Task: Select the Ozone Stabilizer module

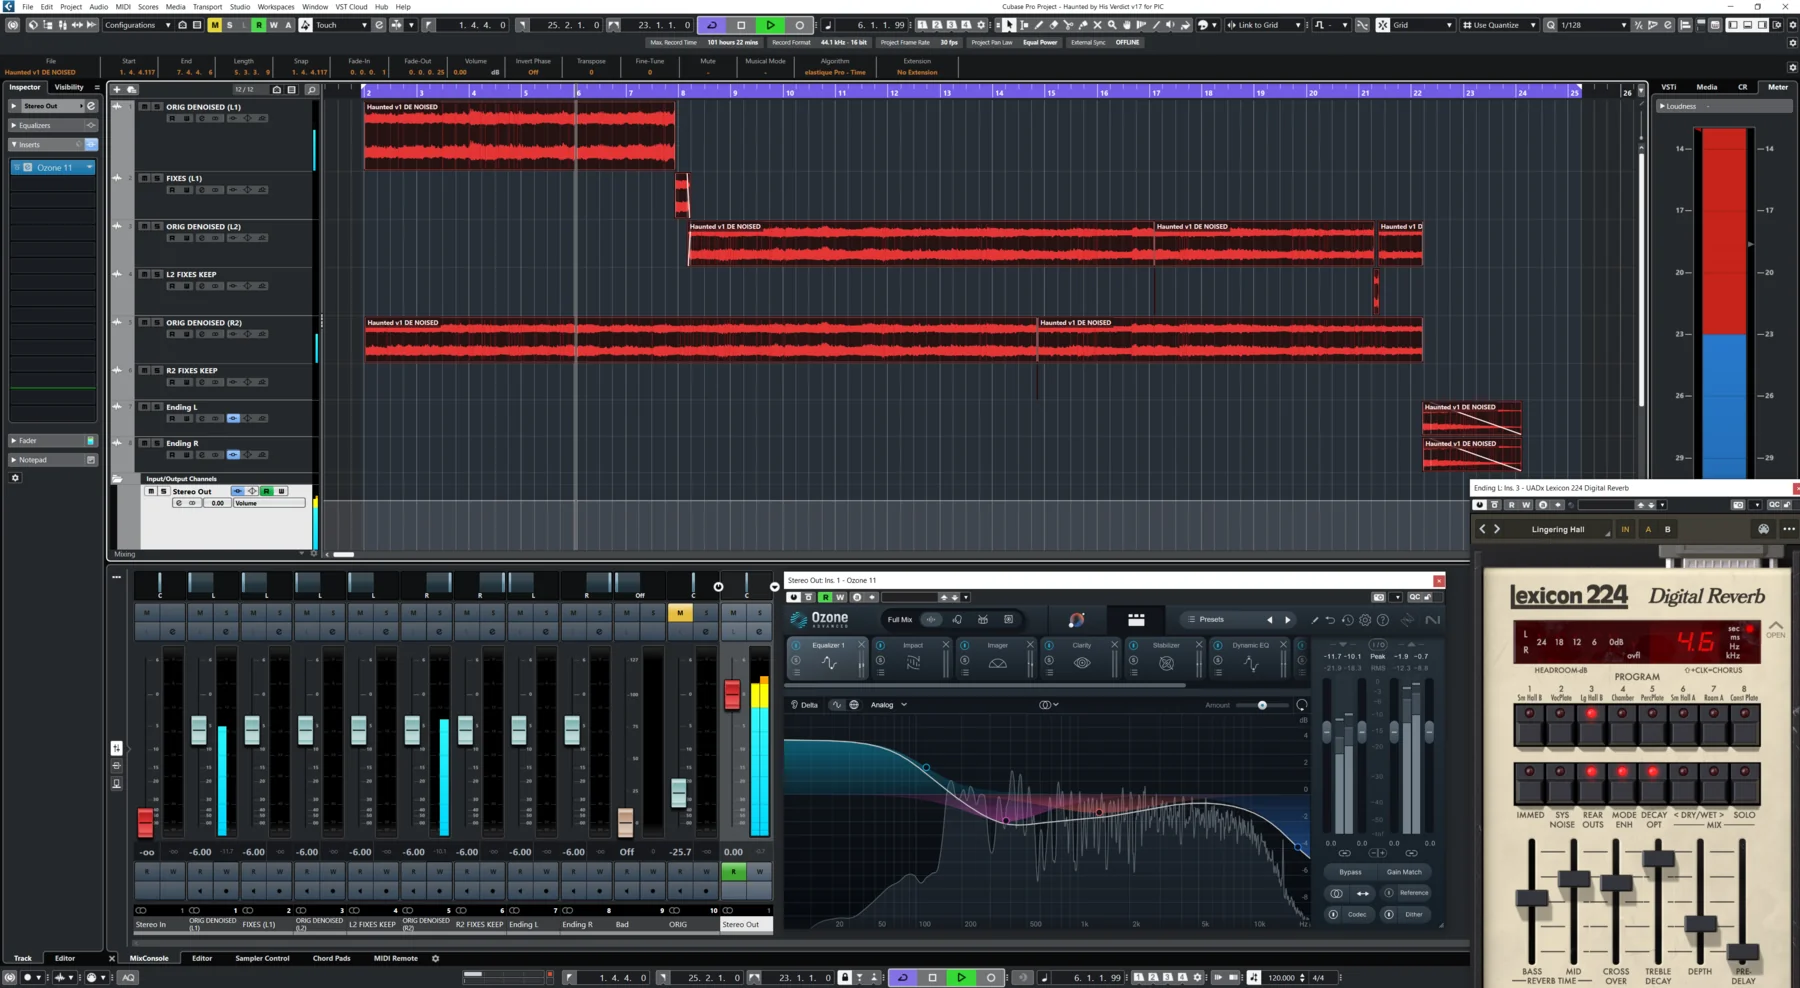Action: (x=1166, y=656)
